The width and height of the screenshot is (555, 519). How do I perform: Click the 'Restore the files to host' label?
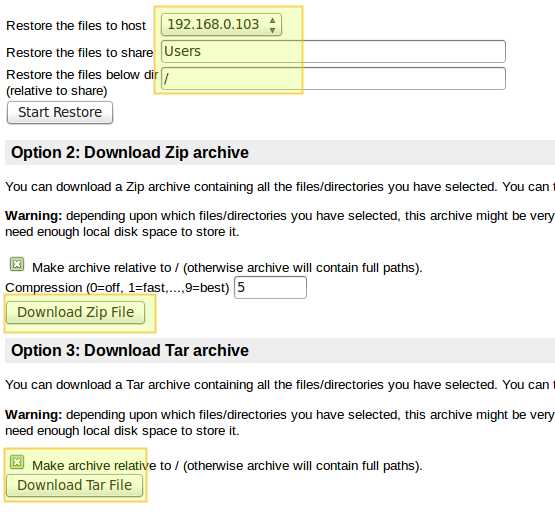(x=76, y=25)
